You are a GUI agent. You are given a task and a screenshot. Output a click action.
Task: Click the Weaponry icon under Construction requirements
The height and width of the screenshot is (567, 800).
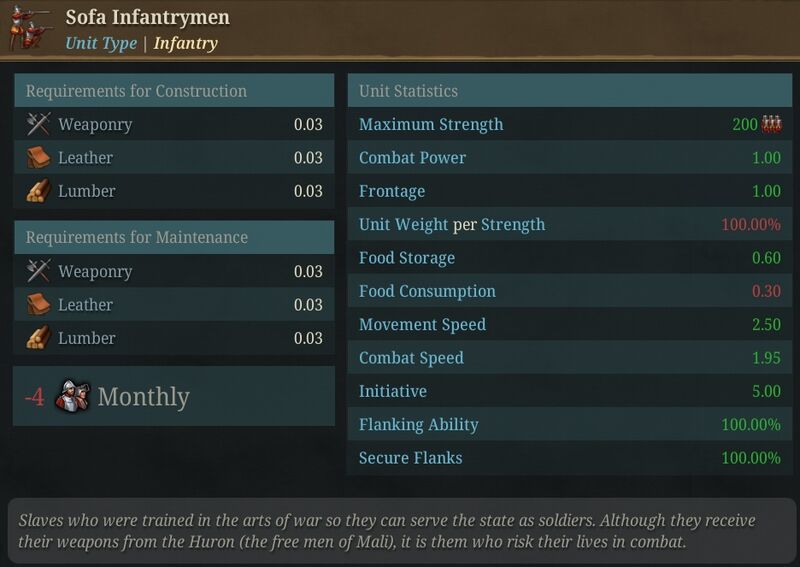(38, 124)
